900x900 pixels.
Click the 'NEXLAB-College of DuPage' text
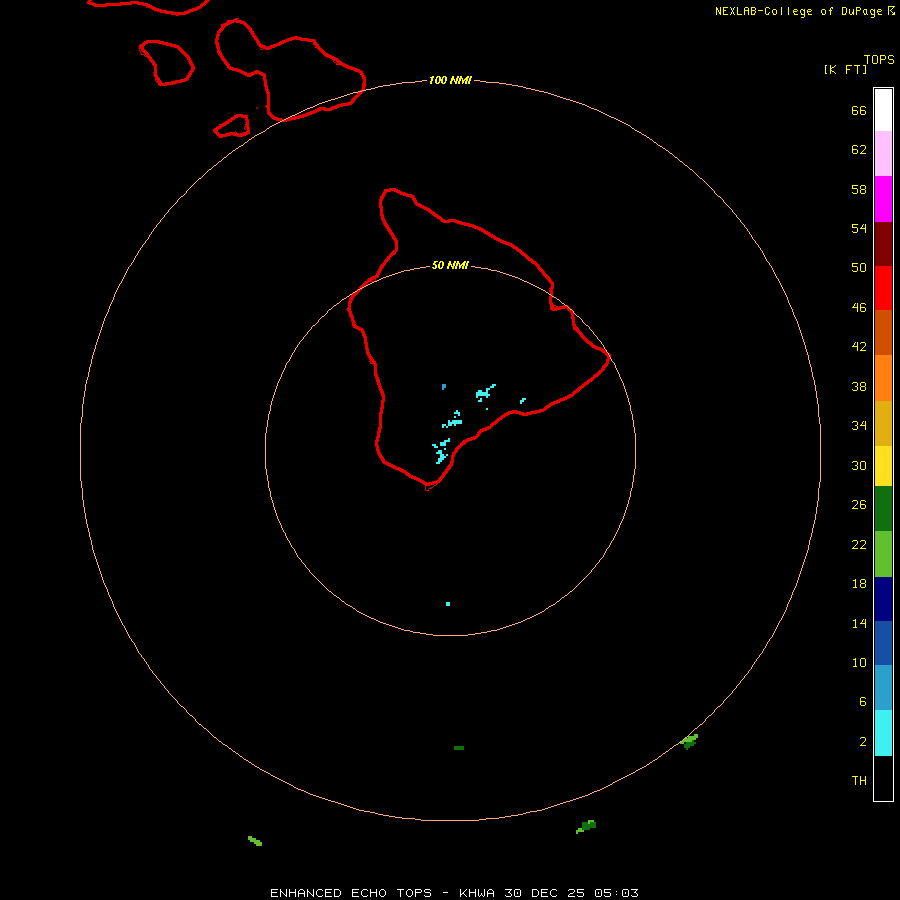798,11
